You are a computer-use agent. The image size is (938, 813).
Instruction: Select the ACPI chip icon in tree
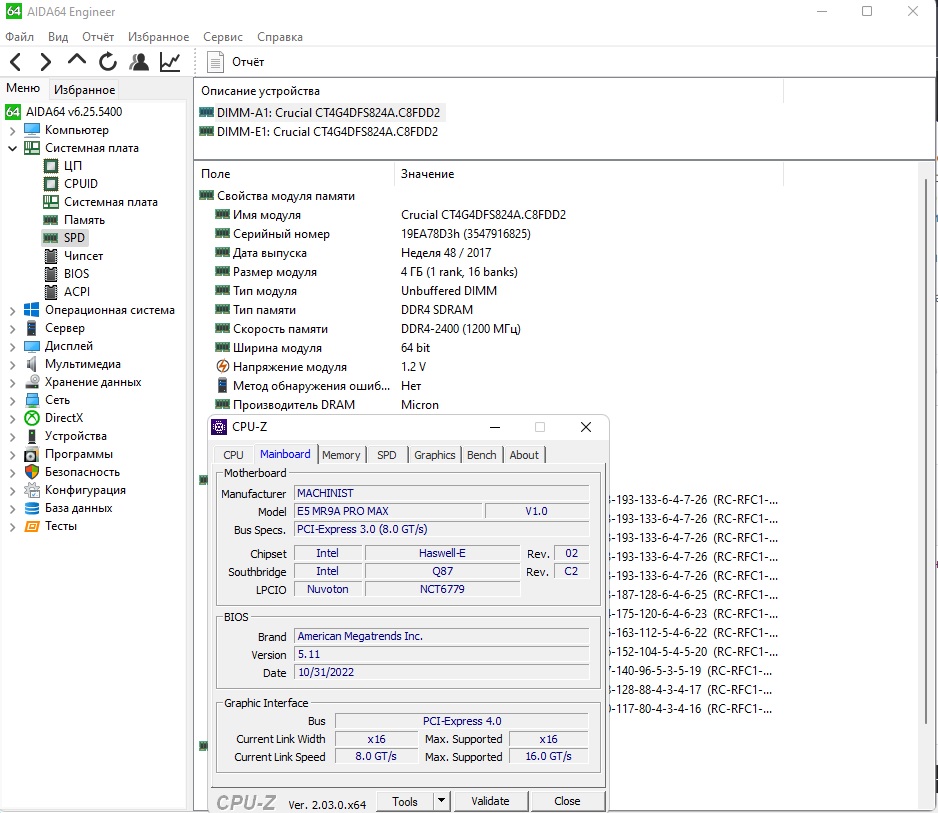coord(51,292)
